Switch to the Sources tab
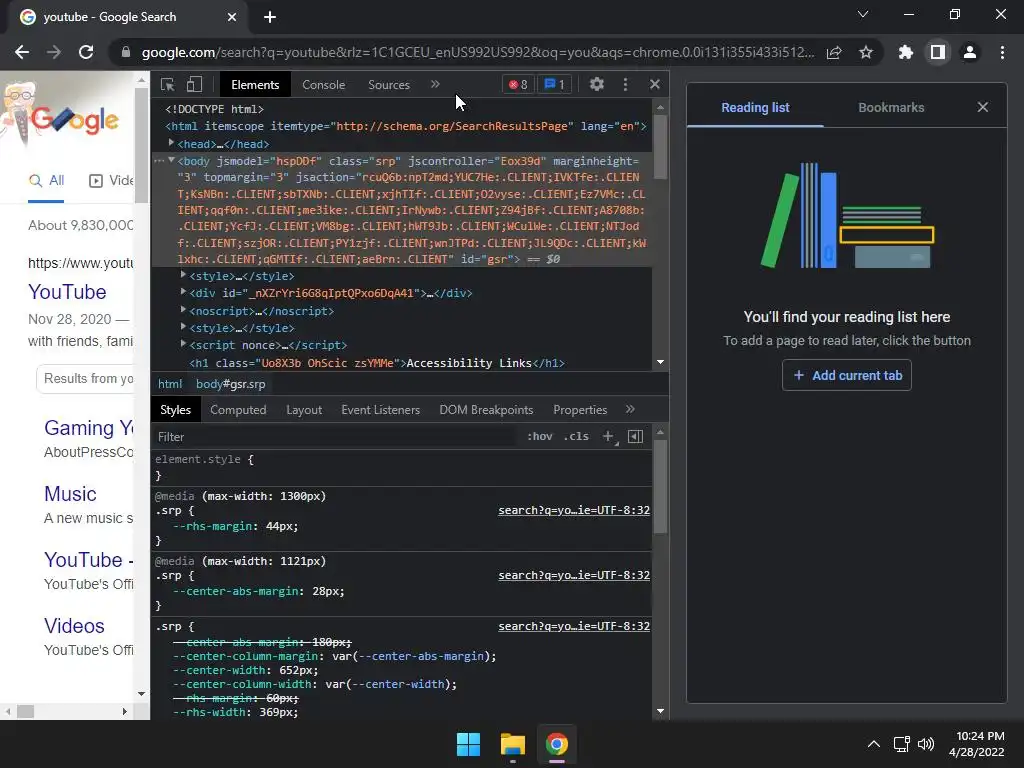The height and width of the screenshot is (768, 1024). (x=389, y=84)
